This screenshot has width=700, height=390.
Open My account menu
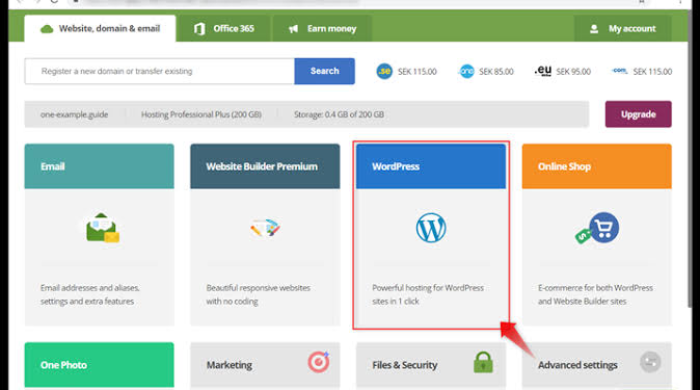623,29
